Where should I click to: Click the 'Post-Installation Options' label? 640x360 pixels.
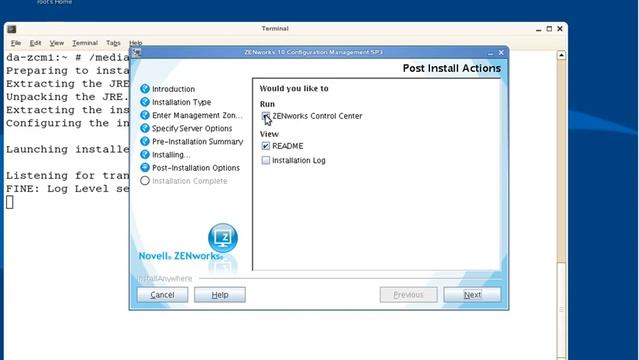tap(196, 168)
